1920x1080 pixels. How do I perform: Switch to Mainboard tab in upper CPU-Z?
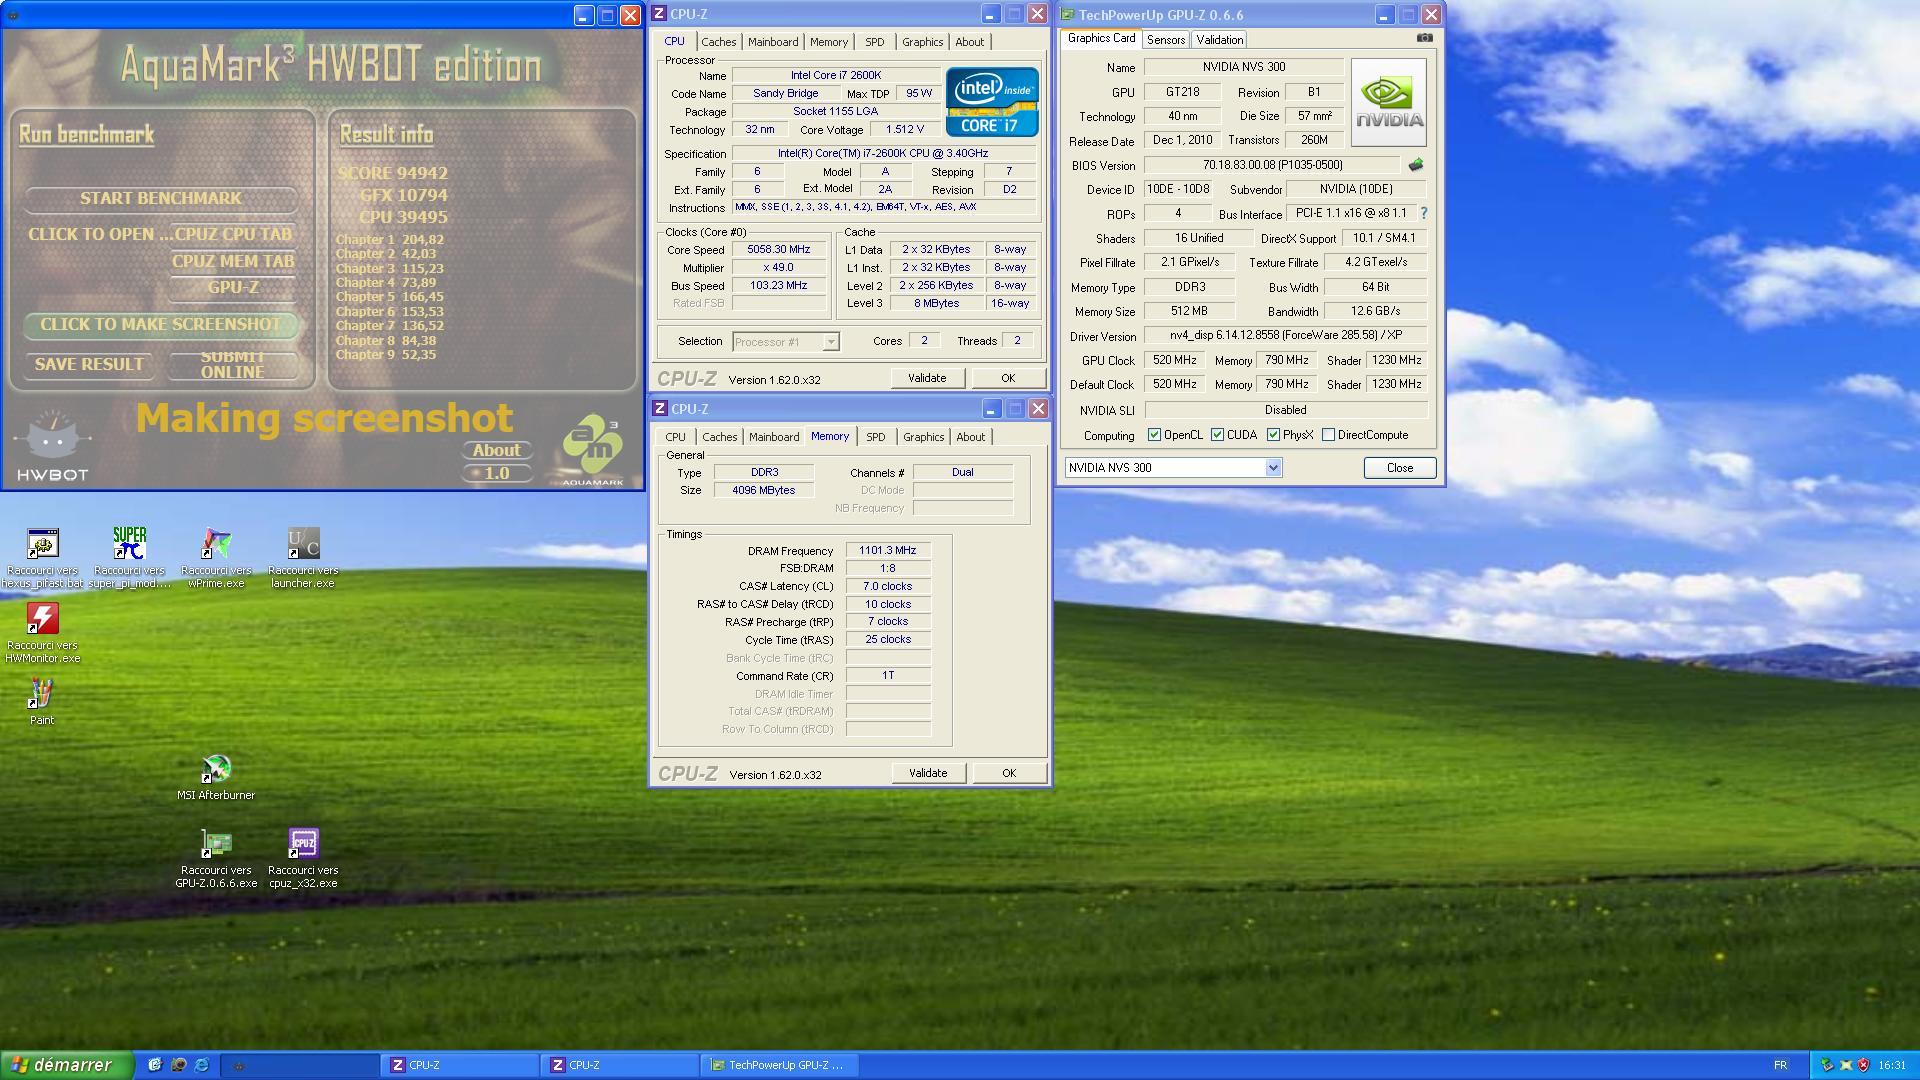pos(773,42)
